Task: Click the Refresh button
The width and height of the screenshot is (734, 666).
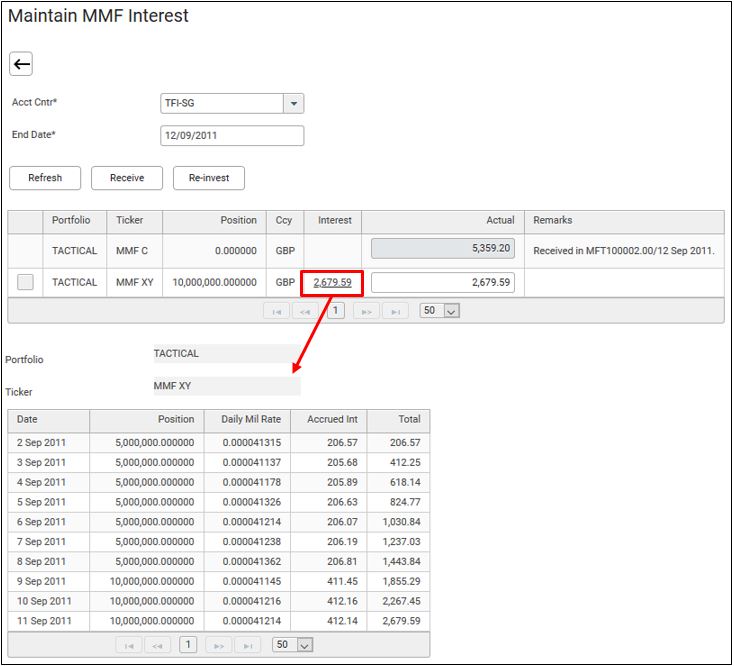Action: click(x=45, y=178)
